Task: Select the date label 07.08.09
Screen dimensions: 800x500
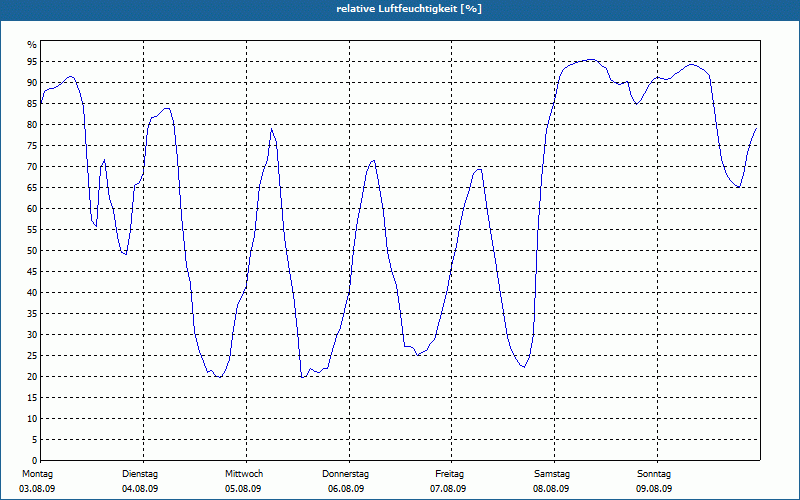Action: pos(448,489)
